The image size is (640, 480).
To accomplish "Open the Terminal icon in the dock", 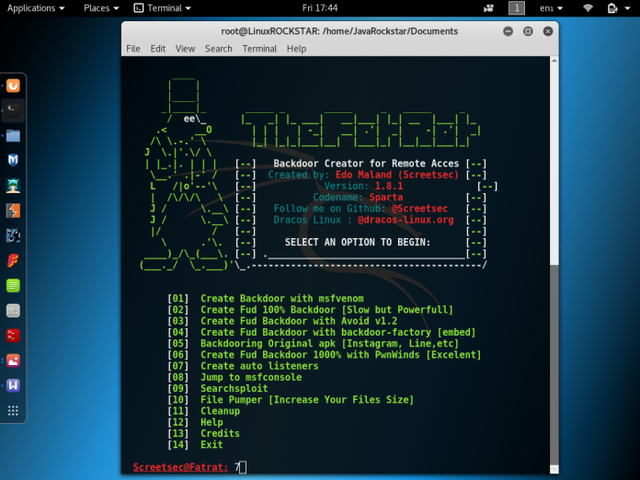I will point(13,110).
